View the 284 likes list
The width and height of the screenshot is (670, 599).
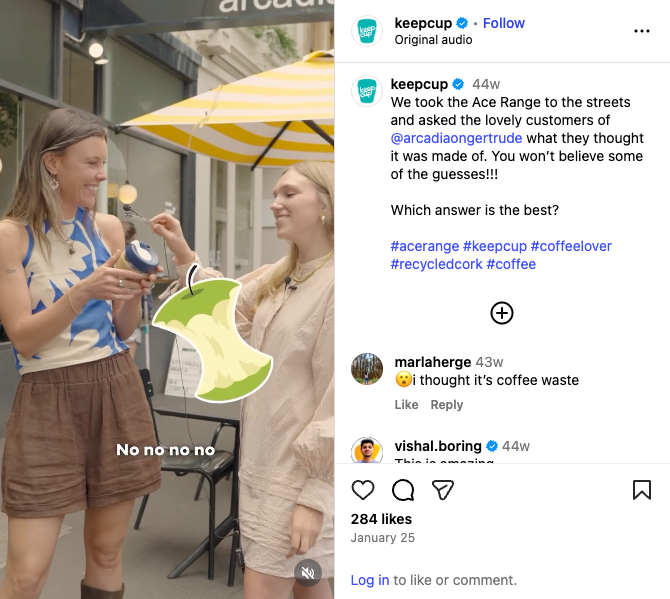point(381,519)
